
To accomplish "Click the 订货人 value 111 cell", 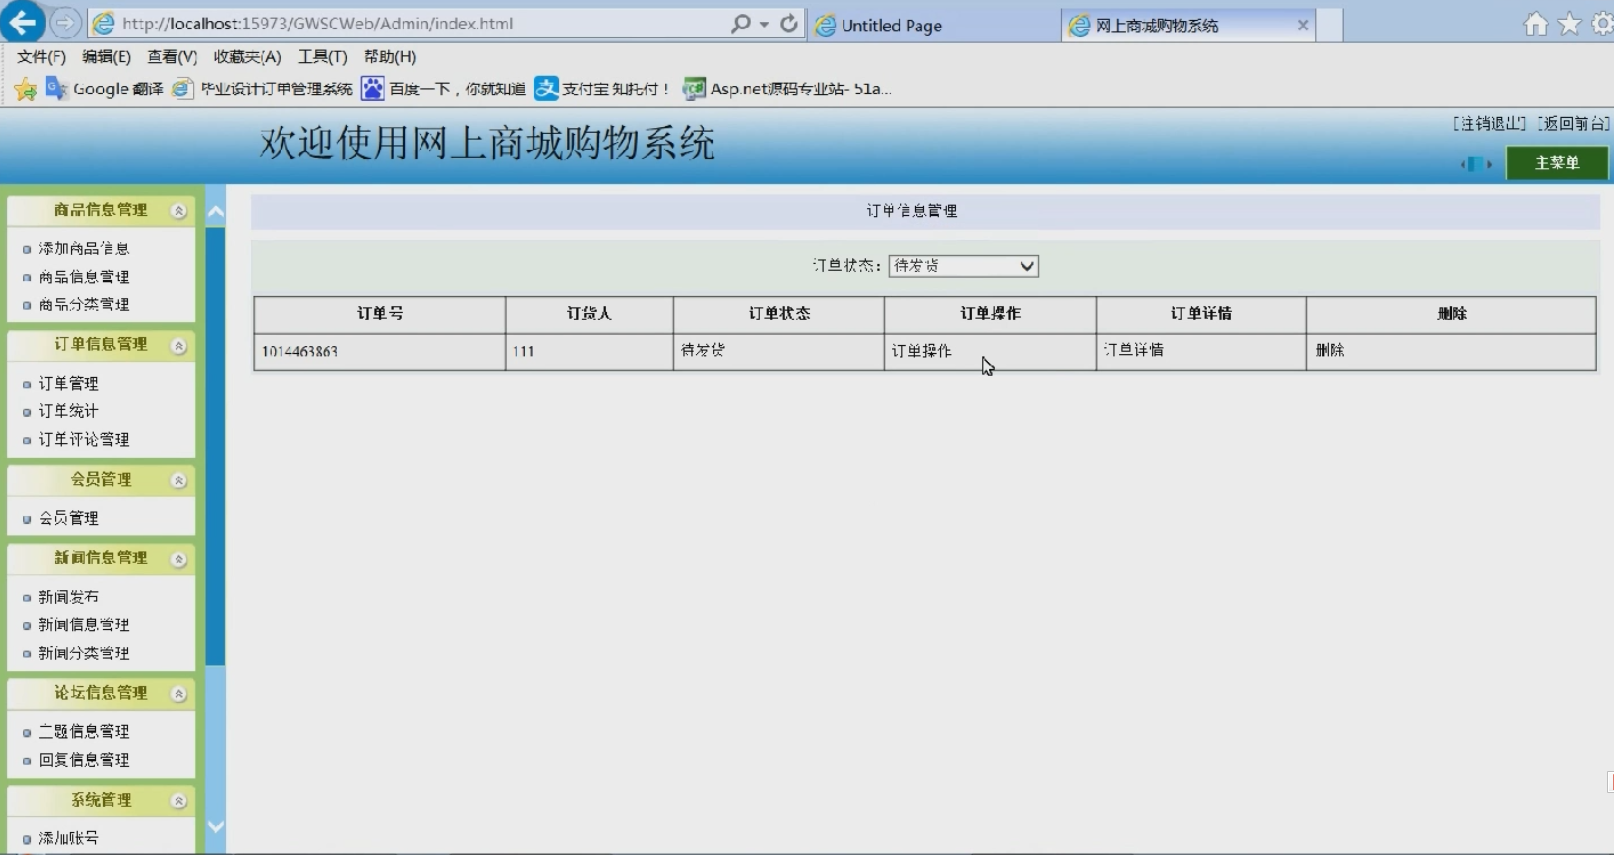I will [x=589, y=352].
